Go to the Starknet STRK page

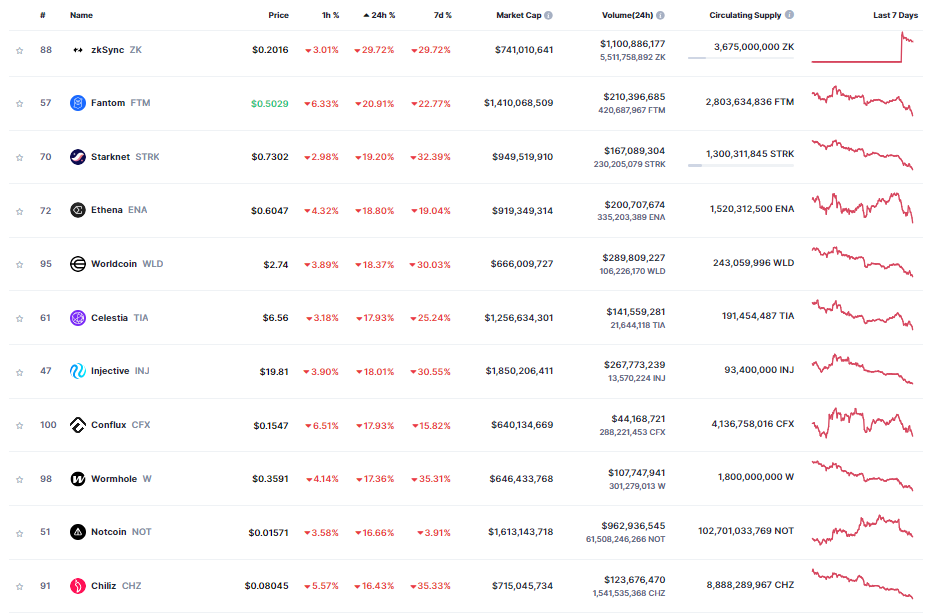click(x=125, y=157)
